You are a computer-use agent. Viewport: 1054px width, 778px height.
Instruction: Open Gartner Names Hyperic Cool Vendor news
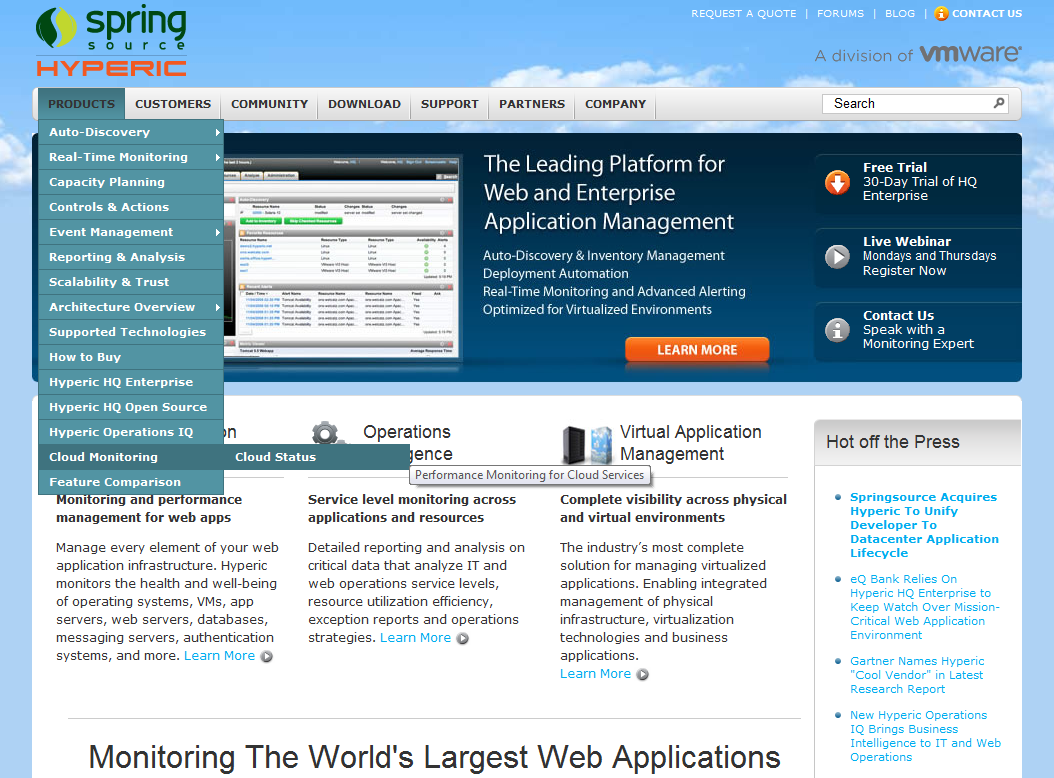click(x=917, y=675)
